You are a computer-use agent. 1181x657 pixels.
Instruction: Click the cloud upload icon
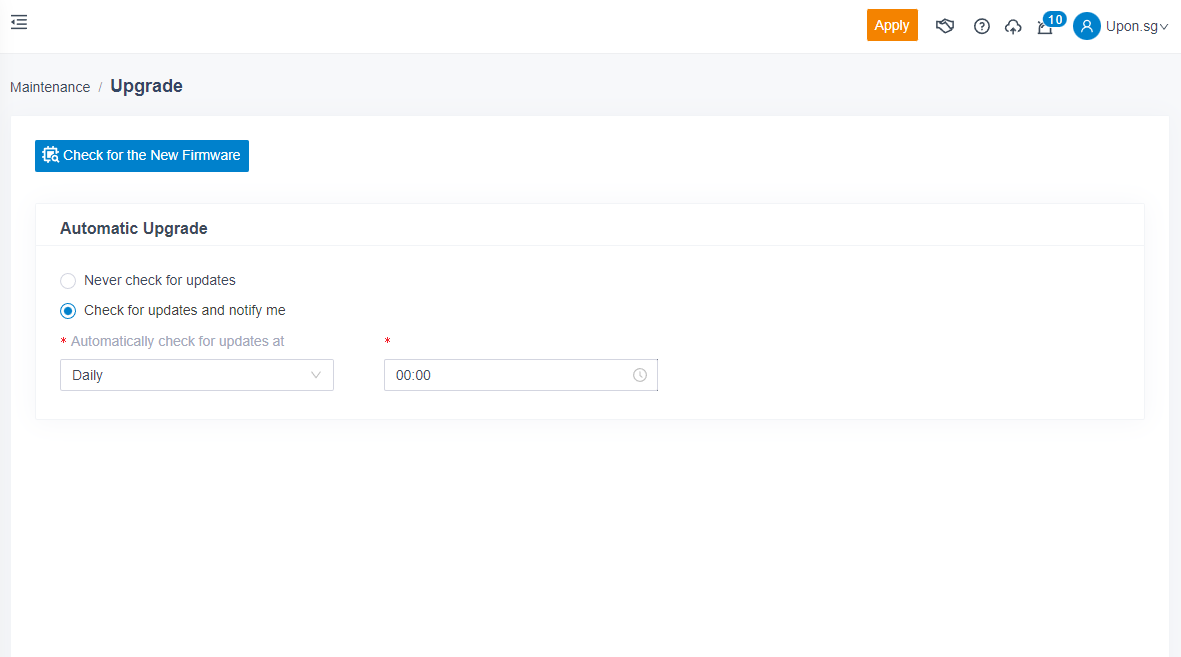1013,27
